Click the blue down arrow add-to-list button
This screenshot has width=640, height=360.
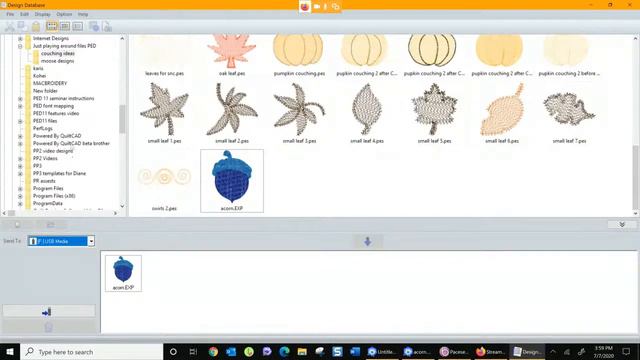[x=367, y=242]
